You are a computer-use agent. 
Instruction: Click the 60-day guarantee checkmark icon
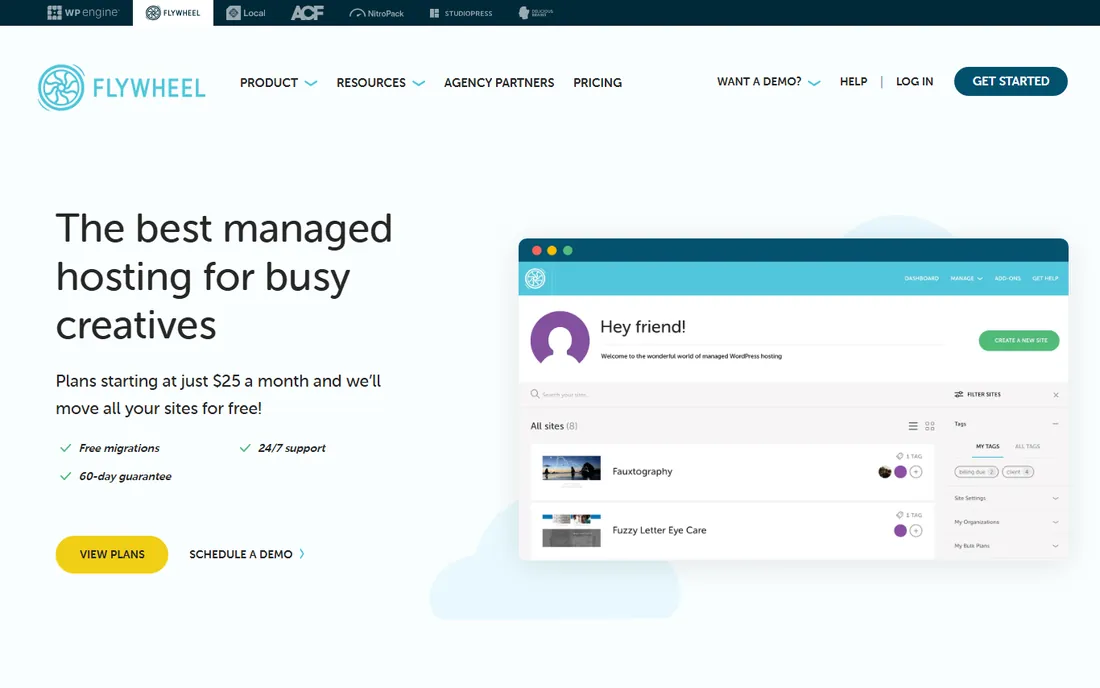65,476
